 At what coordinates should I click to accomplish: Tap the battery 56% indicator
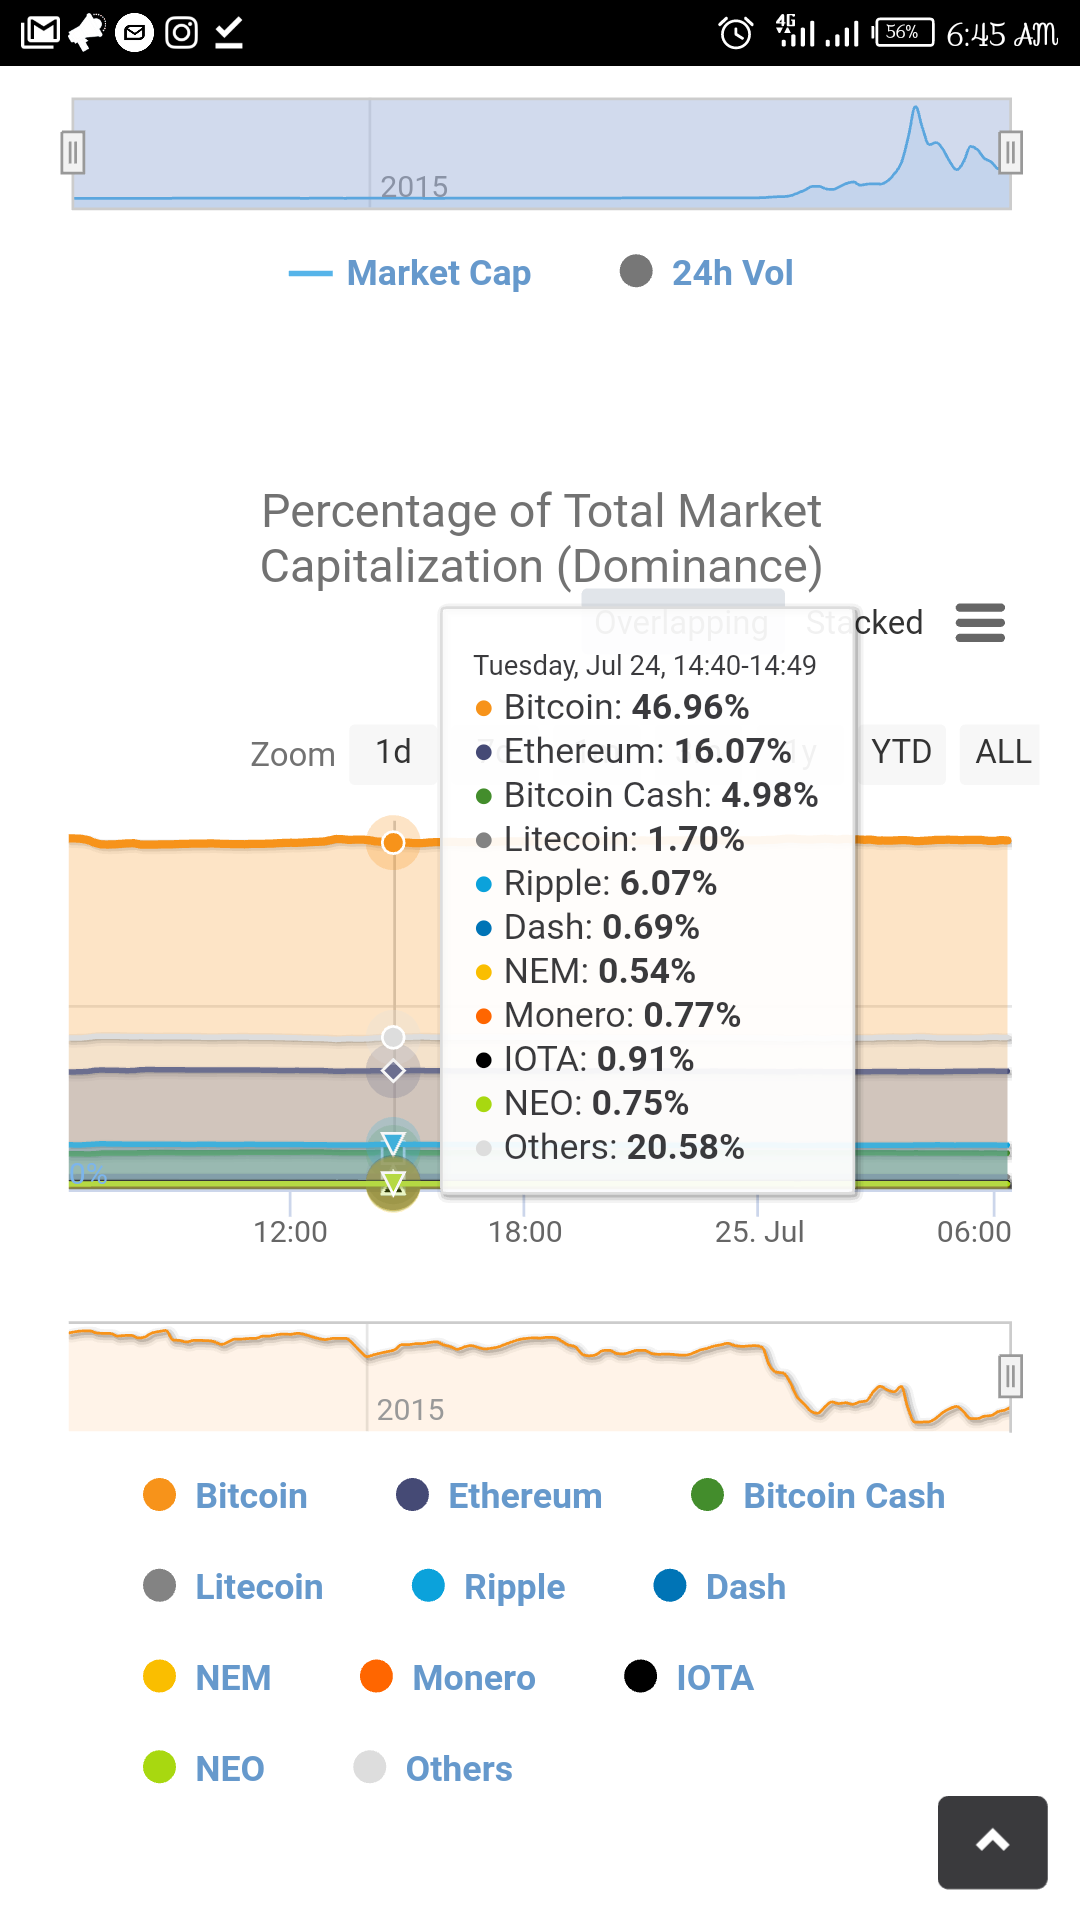click(x=903, y=33)
